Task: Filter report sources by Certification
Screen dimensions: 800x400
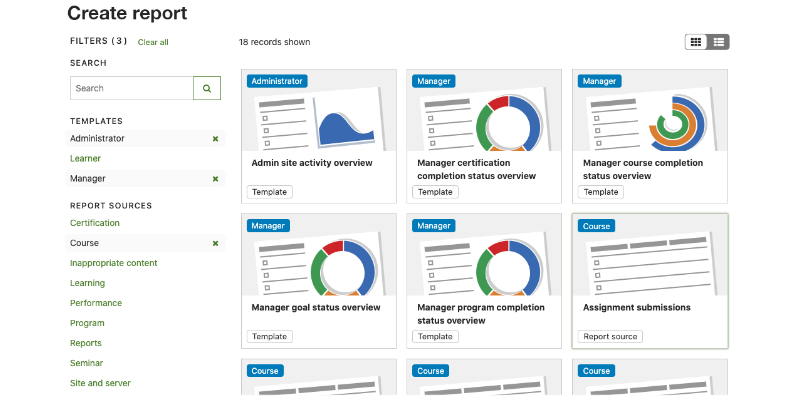Action: (95, 223)
